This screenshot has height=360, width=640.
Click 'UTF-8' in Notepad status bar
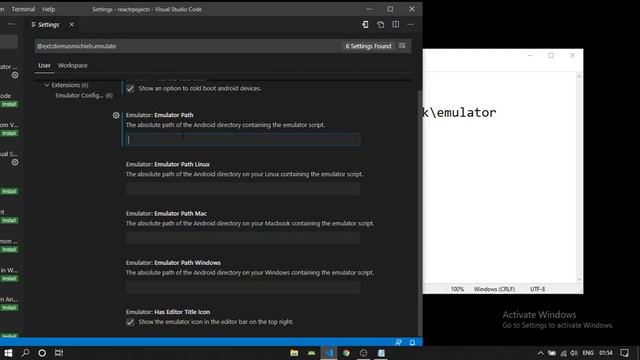pos(538,289)
